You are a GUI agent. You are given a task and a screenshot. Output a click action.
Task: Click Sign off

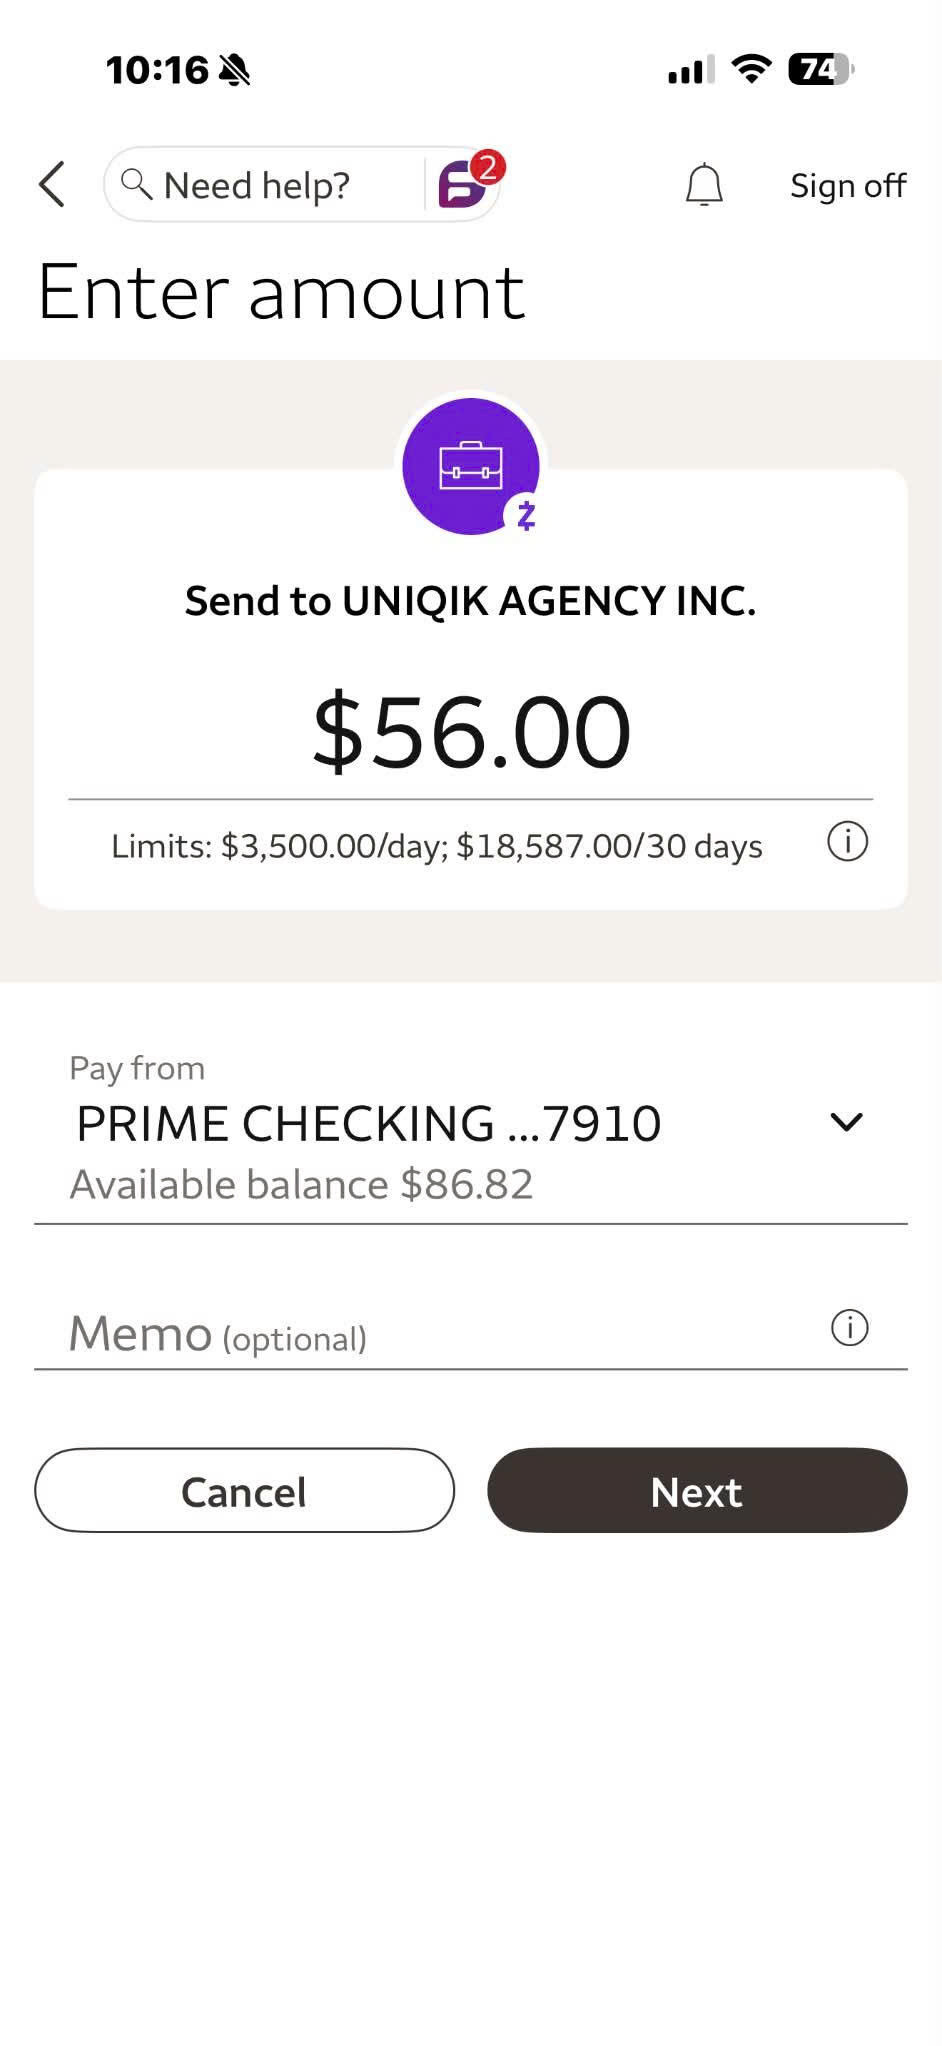848,186
